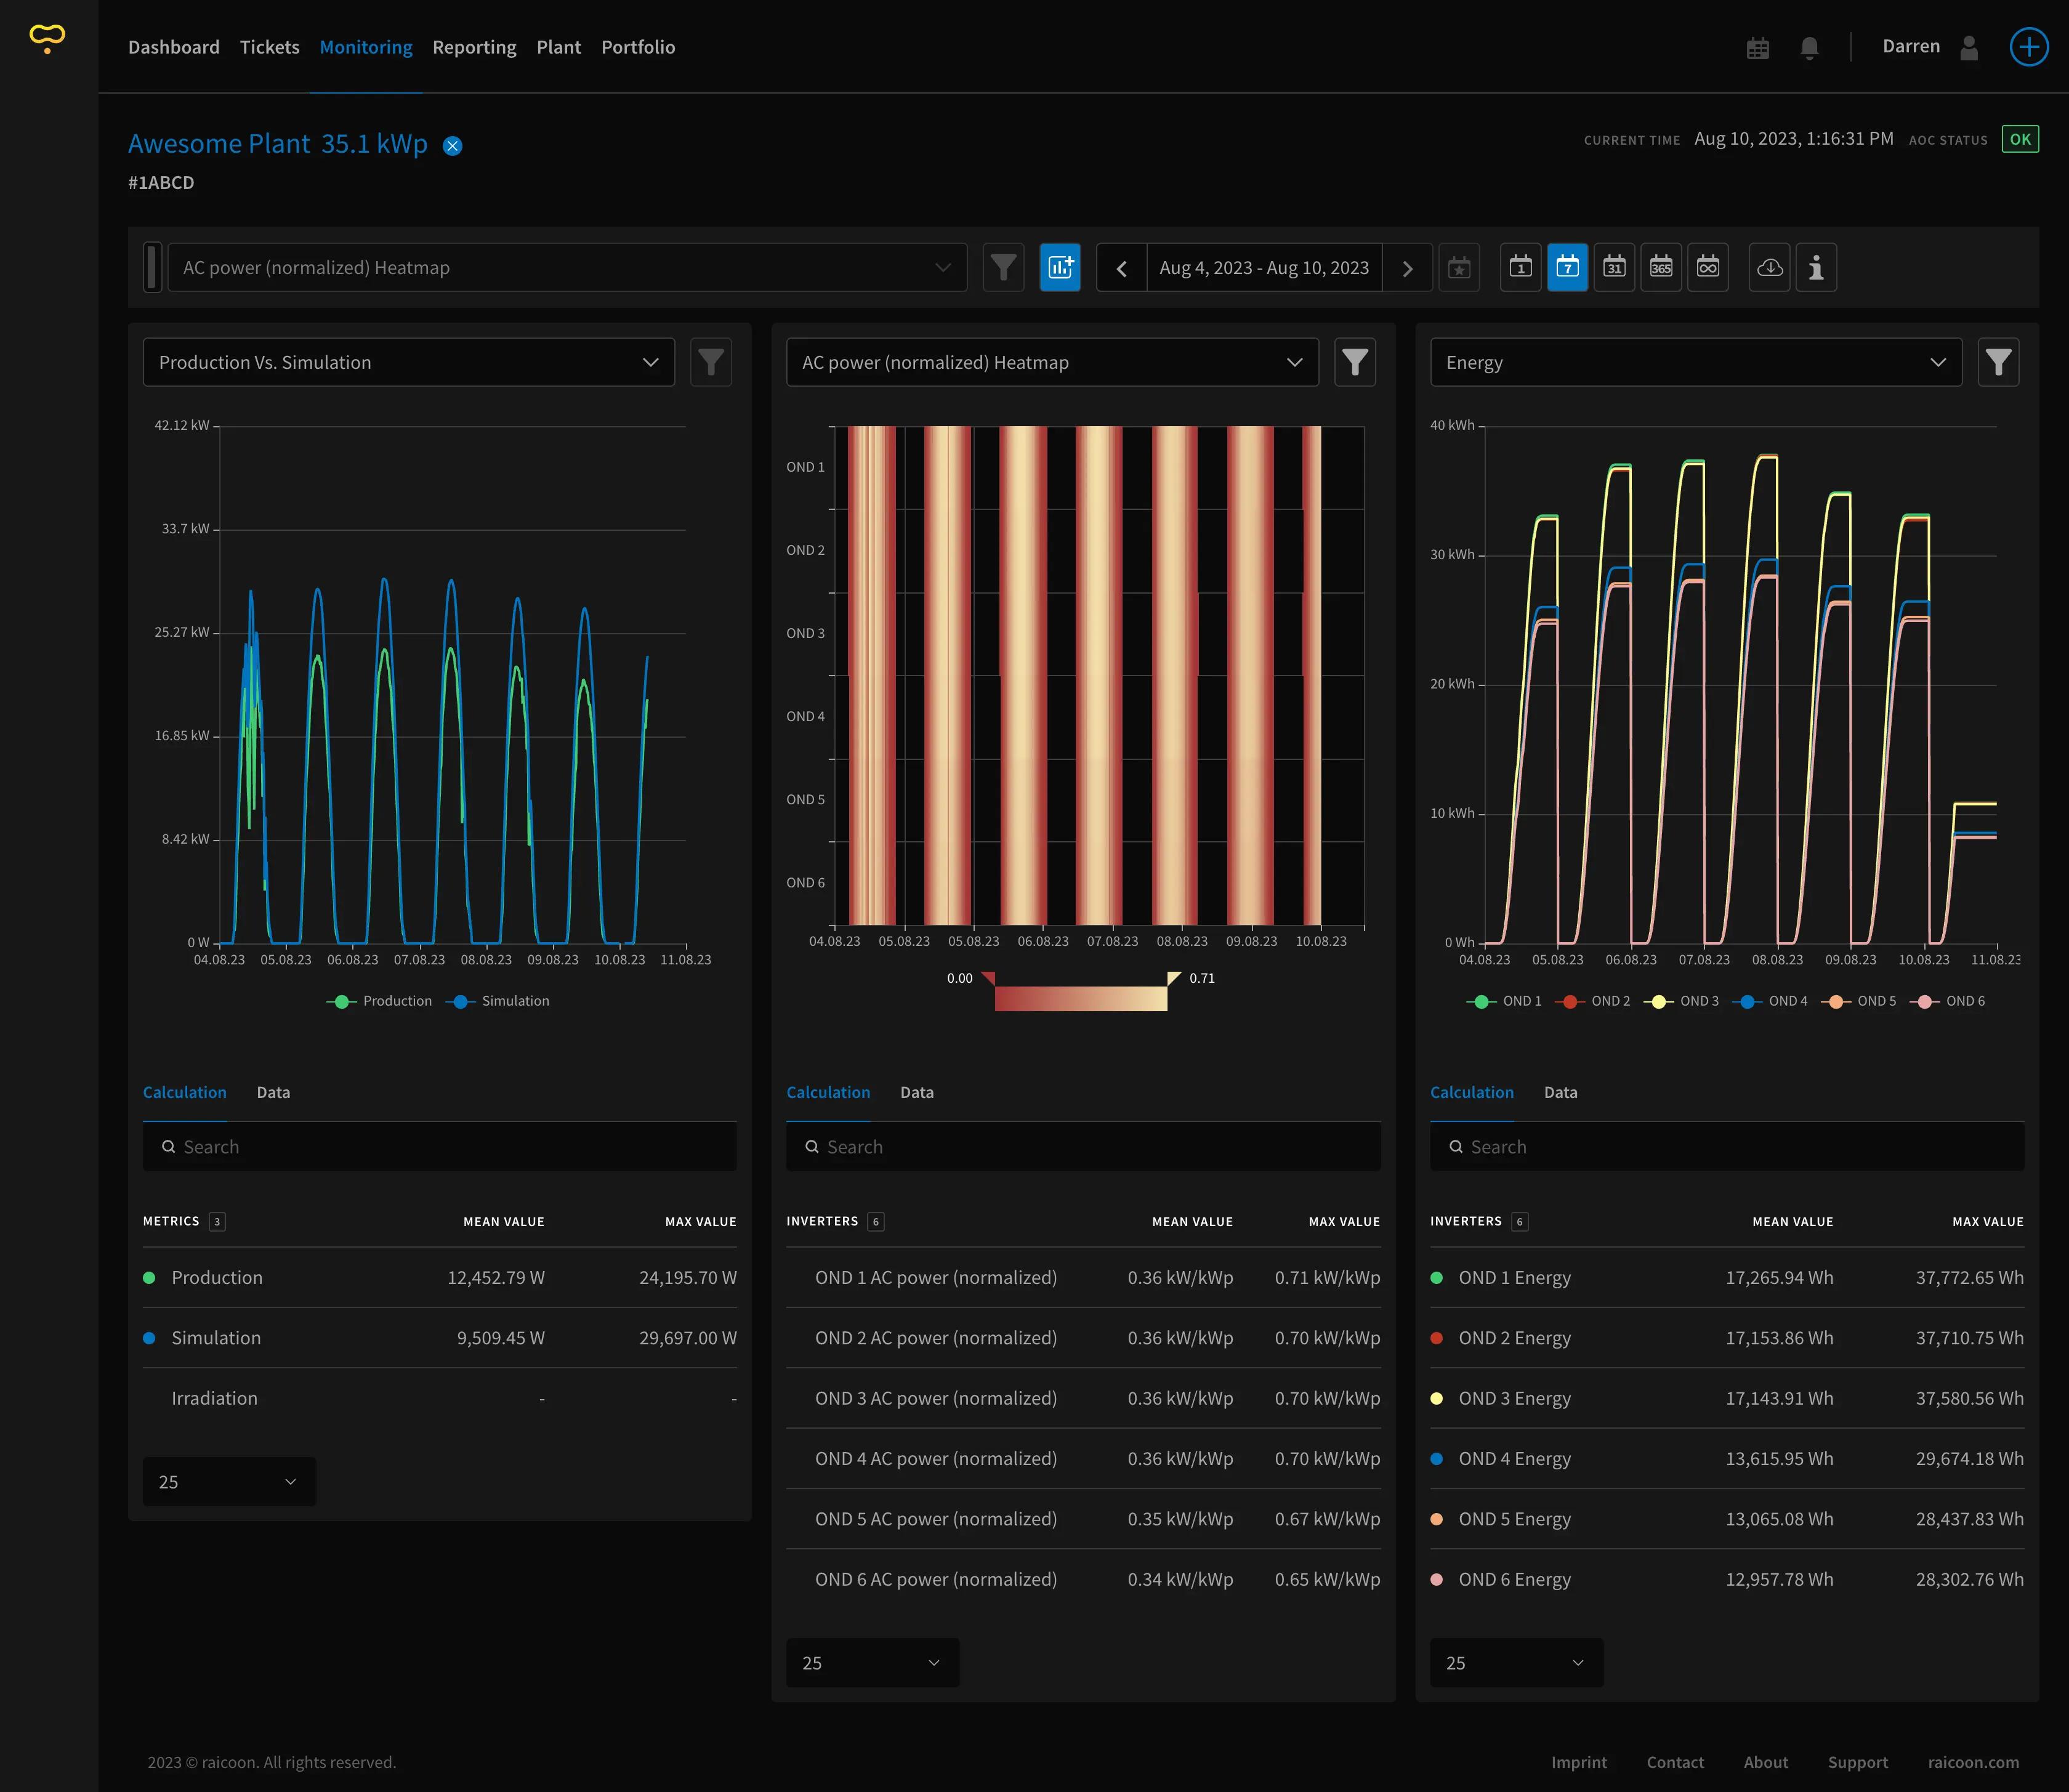Click the cloud download icon

(1770, 268)
